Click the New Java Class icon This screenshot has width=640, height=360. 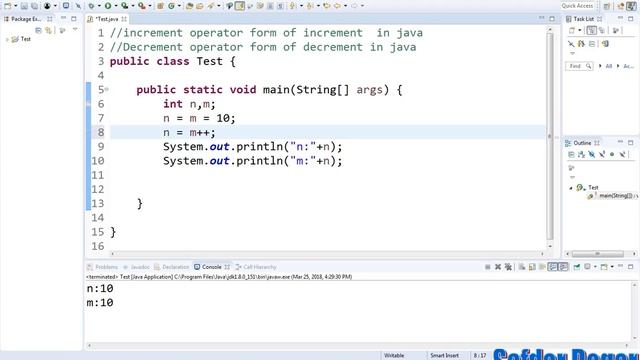[171, 6]
